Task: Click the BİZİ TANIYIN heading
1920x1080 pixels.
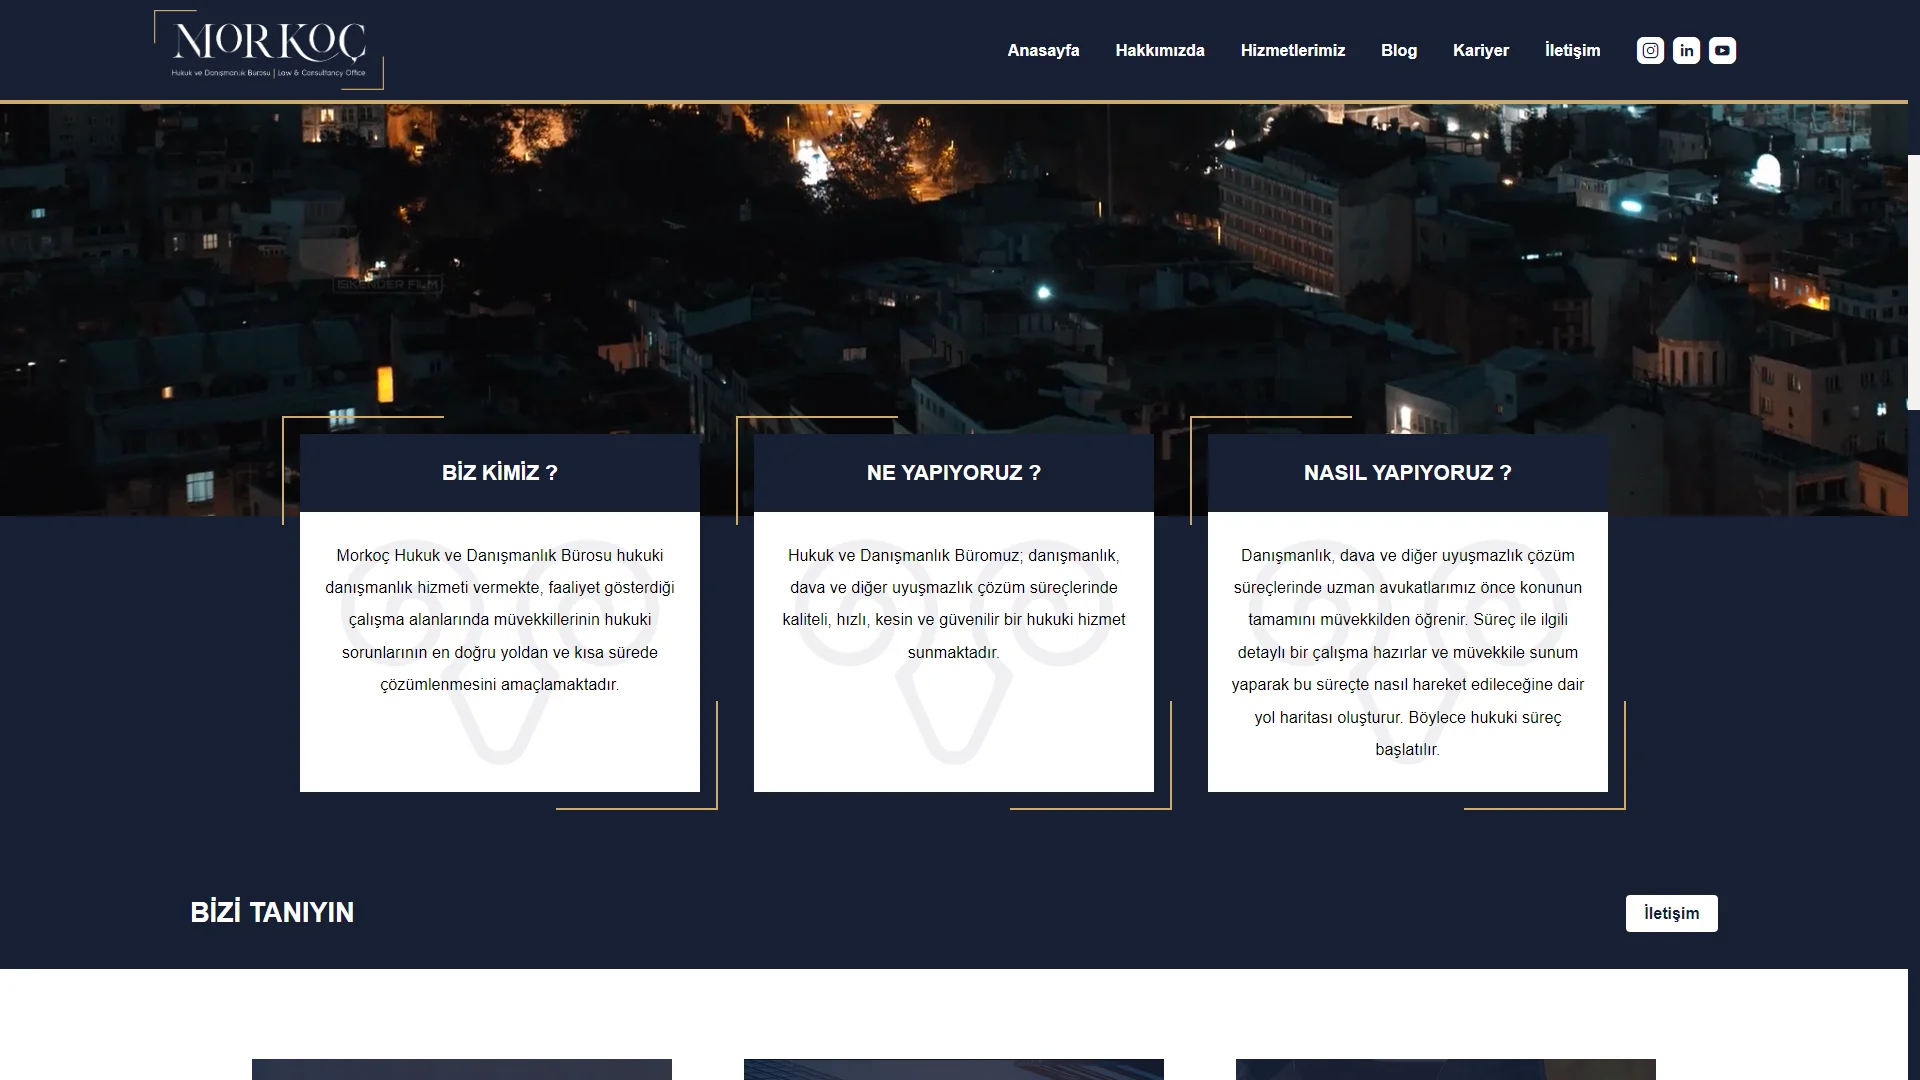Action: pos(272,912)
